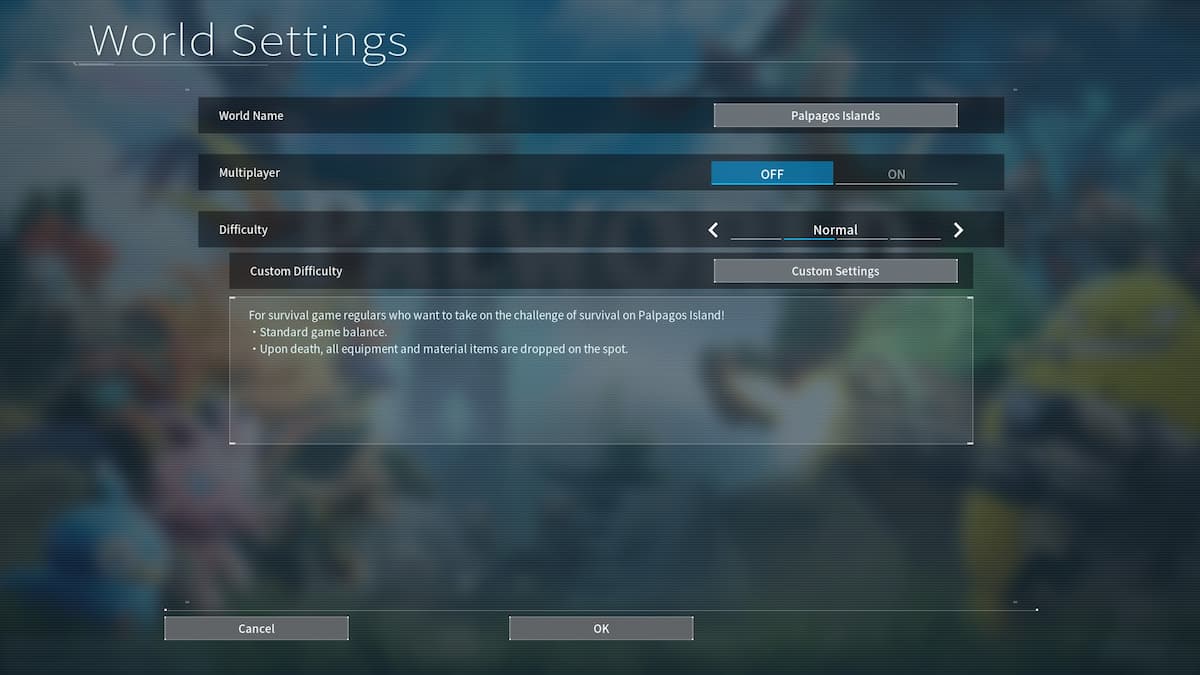Click the Normal difficulty selector
Image resolution: width=1200 pixels, height=675 pixels.
(x=835, y=229)
